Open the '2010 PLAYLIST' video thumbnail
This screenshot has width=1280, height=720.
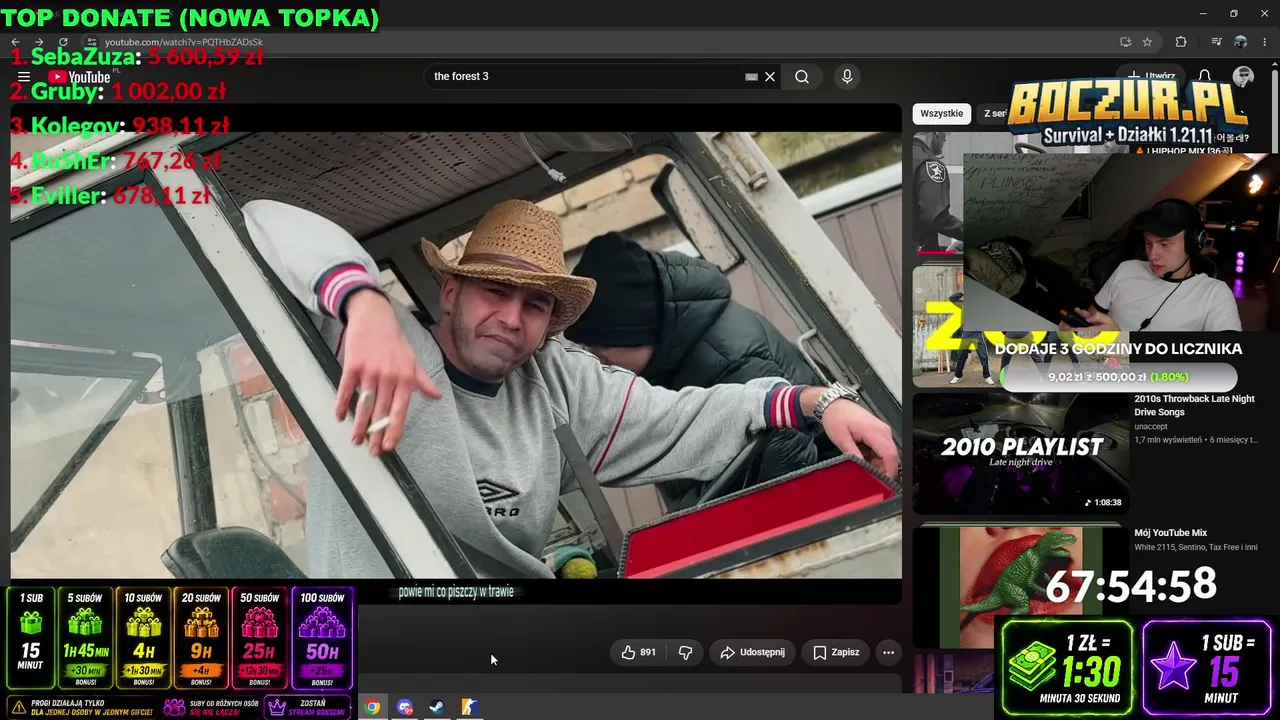click(1021, 453)
